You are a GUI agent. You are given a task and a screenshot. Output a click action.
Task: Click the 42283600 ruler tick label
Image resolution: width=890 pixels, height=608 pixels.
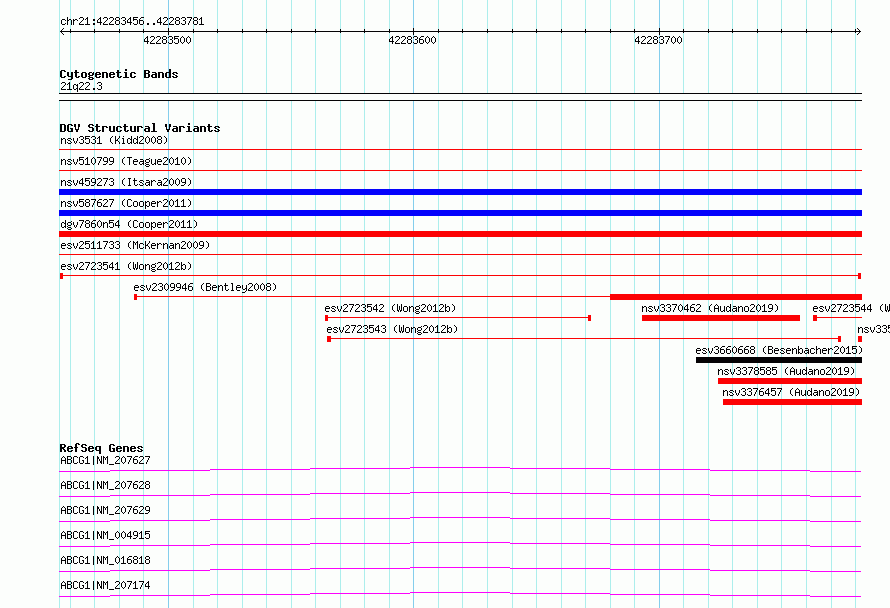(413, 40)
